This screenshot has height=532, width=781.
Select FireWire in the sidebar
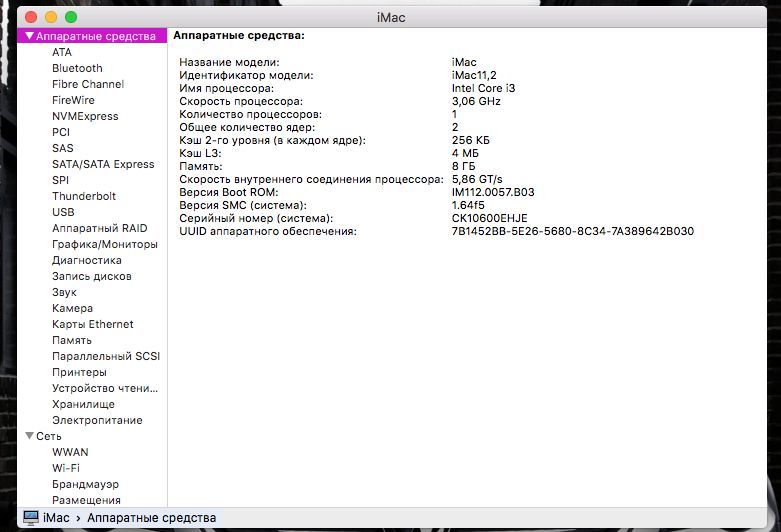[x=73, y=100]
